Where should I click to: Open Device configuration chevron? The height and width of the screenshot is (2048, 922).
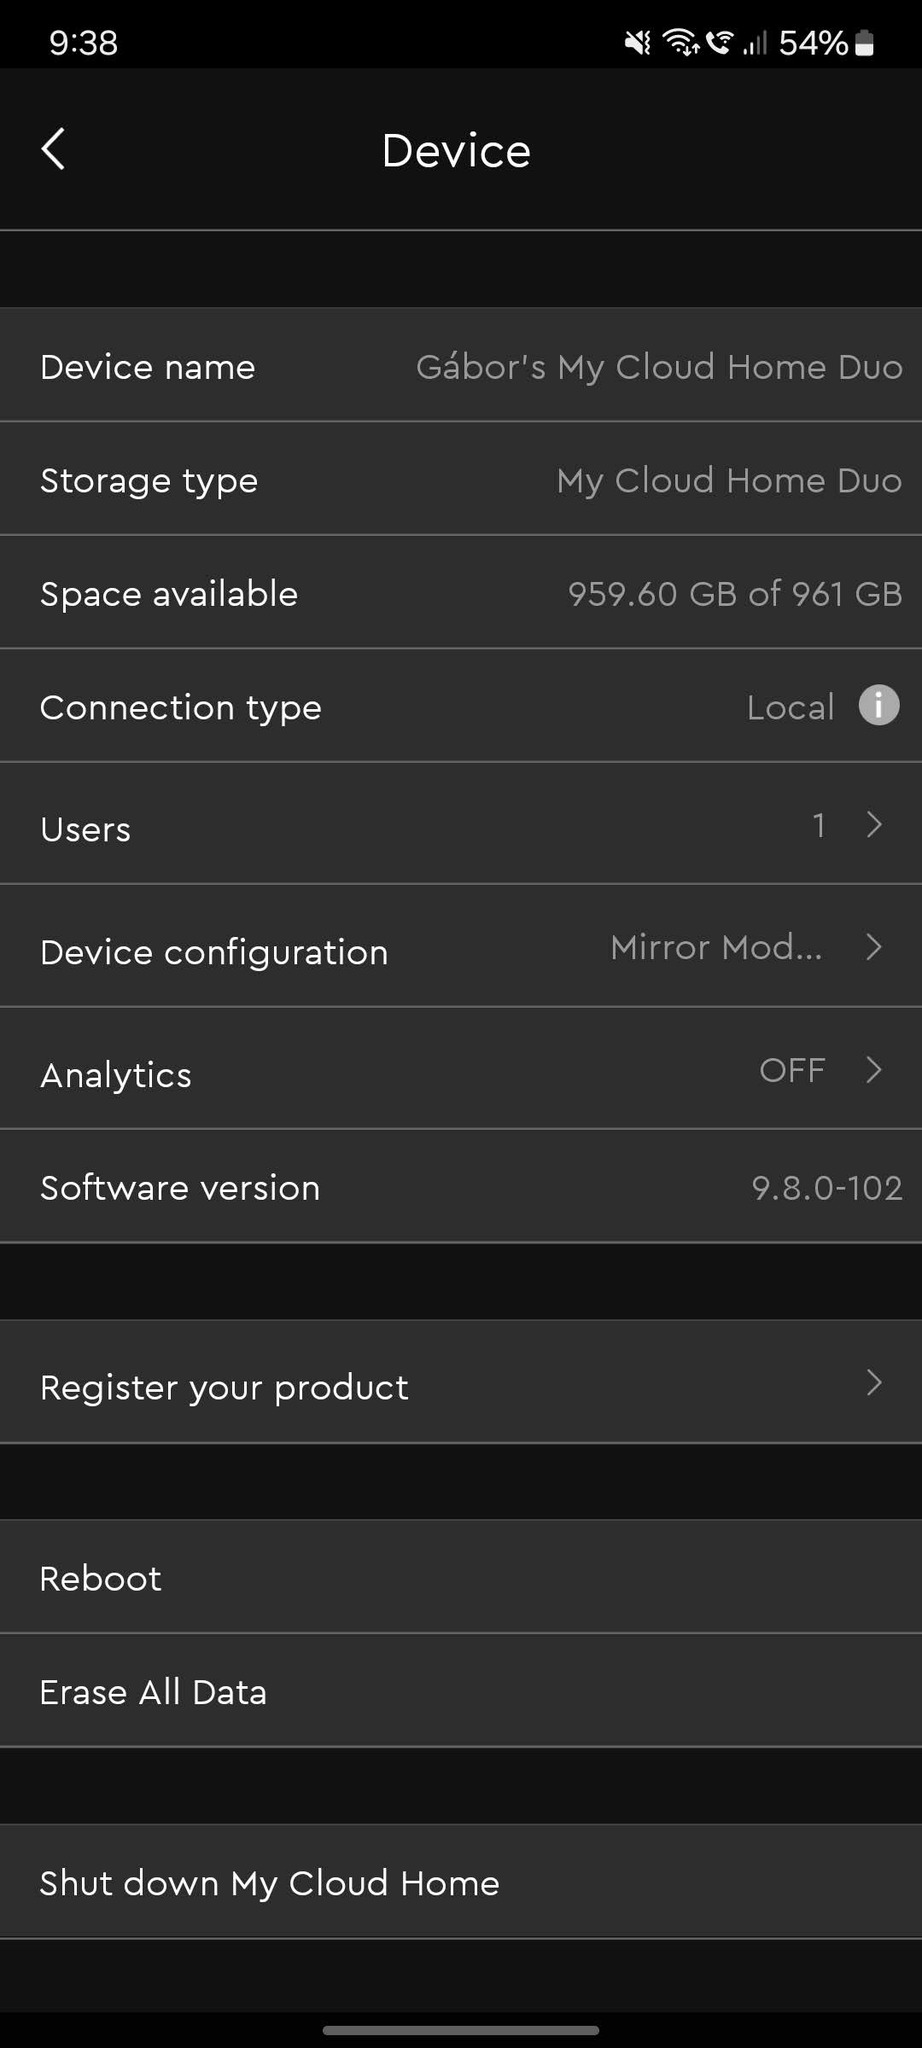coord(874,947)
